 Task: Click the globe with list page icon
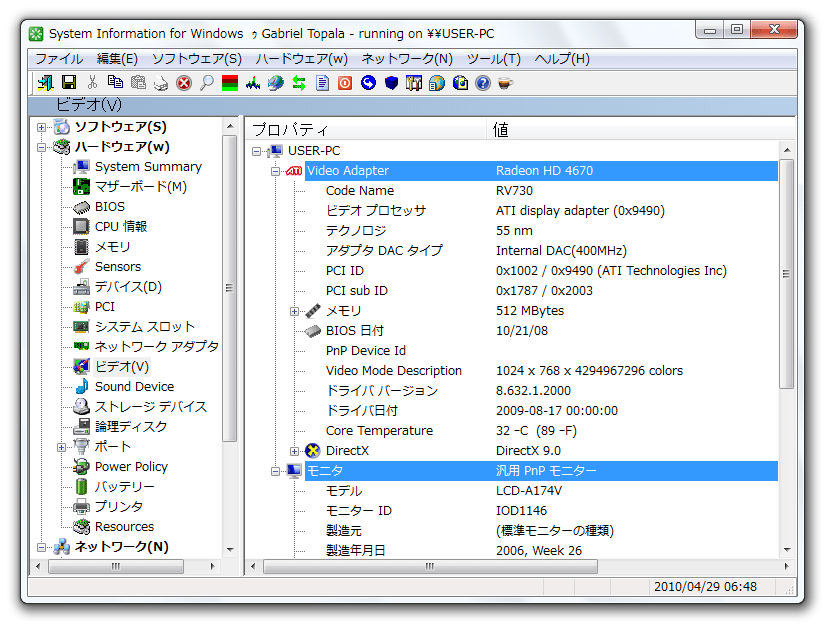tap(437, 83)
